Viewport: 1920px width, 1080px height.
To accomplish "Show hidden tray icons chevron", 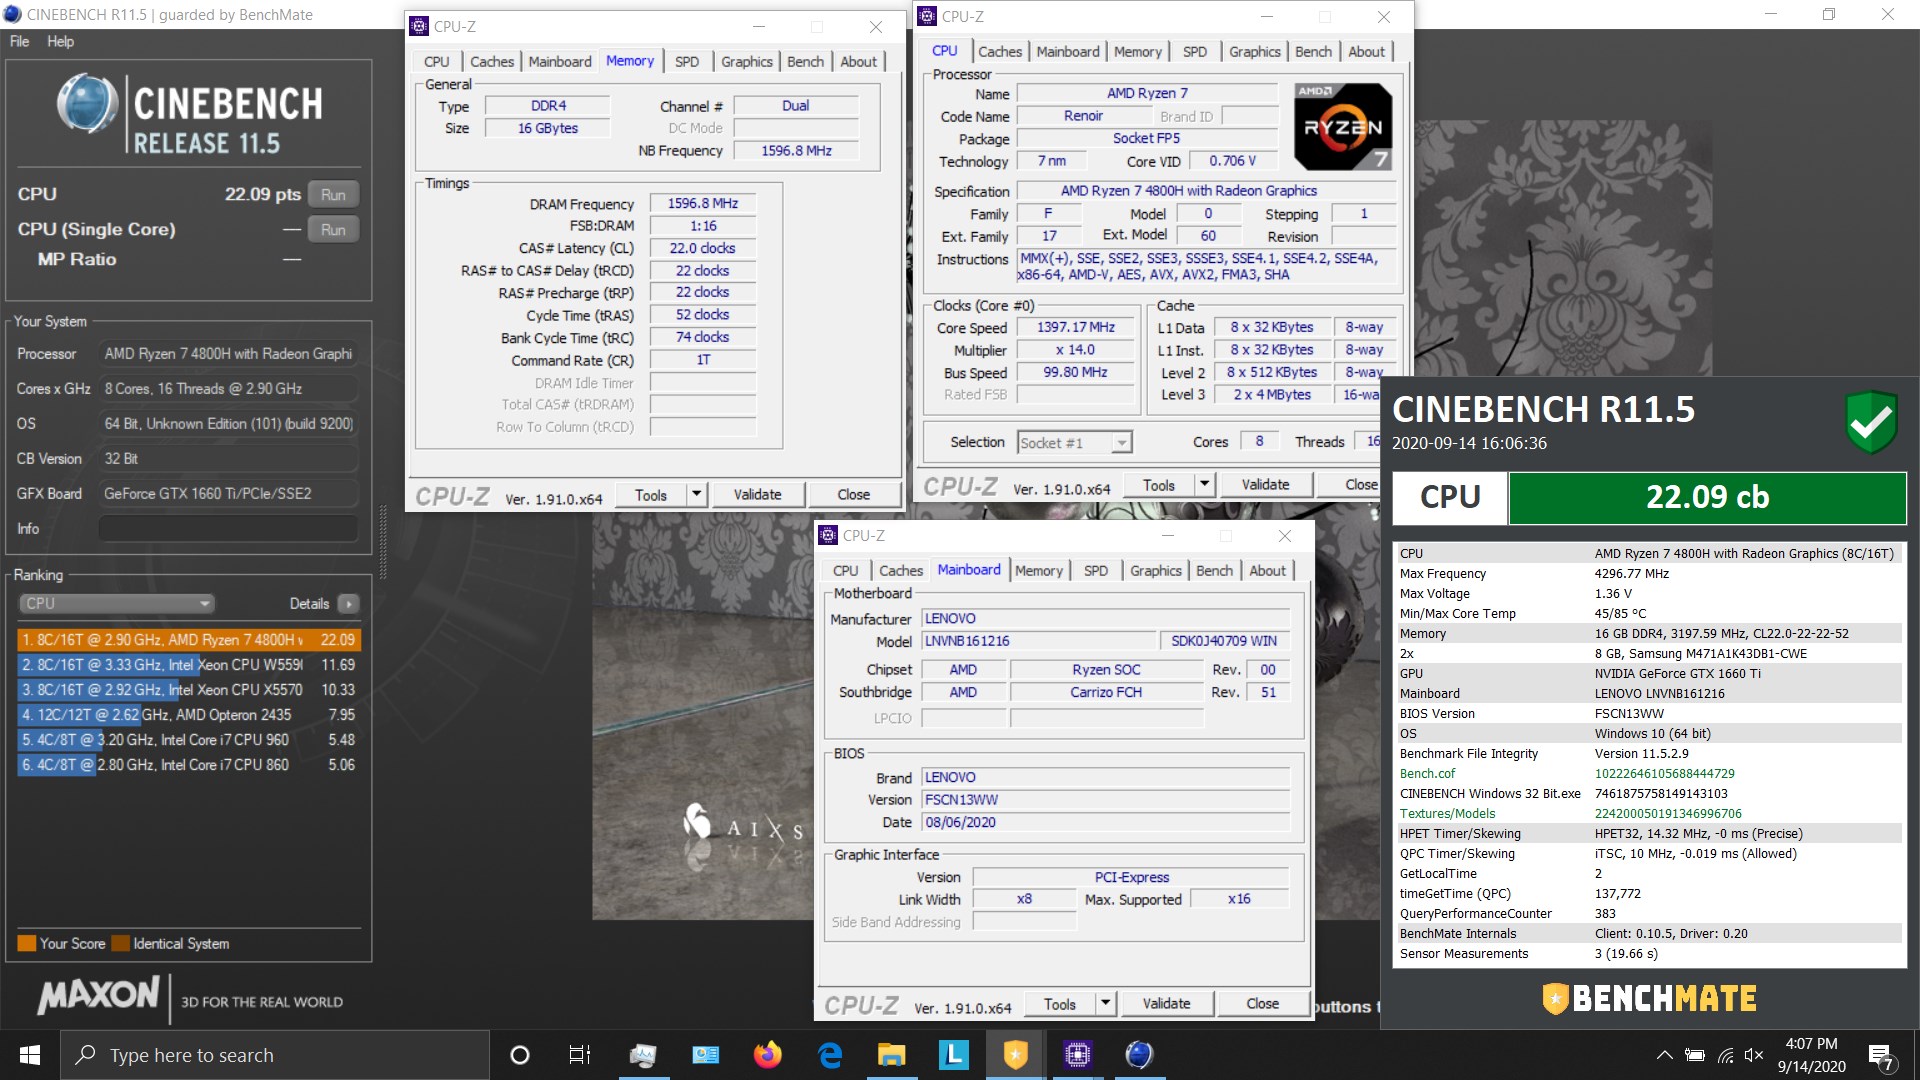I will click(1664, 1055).
